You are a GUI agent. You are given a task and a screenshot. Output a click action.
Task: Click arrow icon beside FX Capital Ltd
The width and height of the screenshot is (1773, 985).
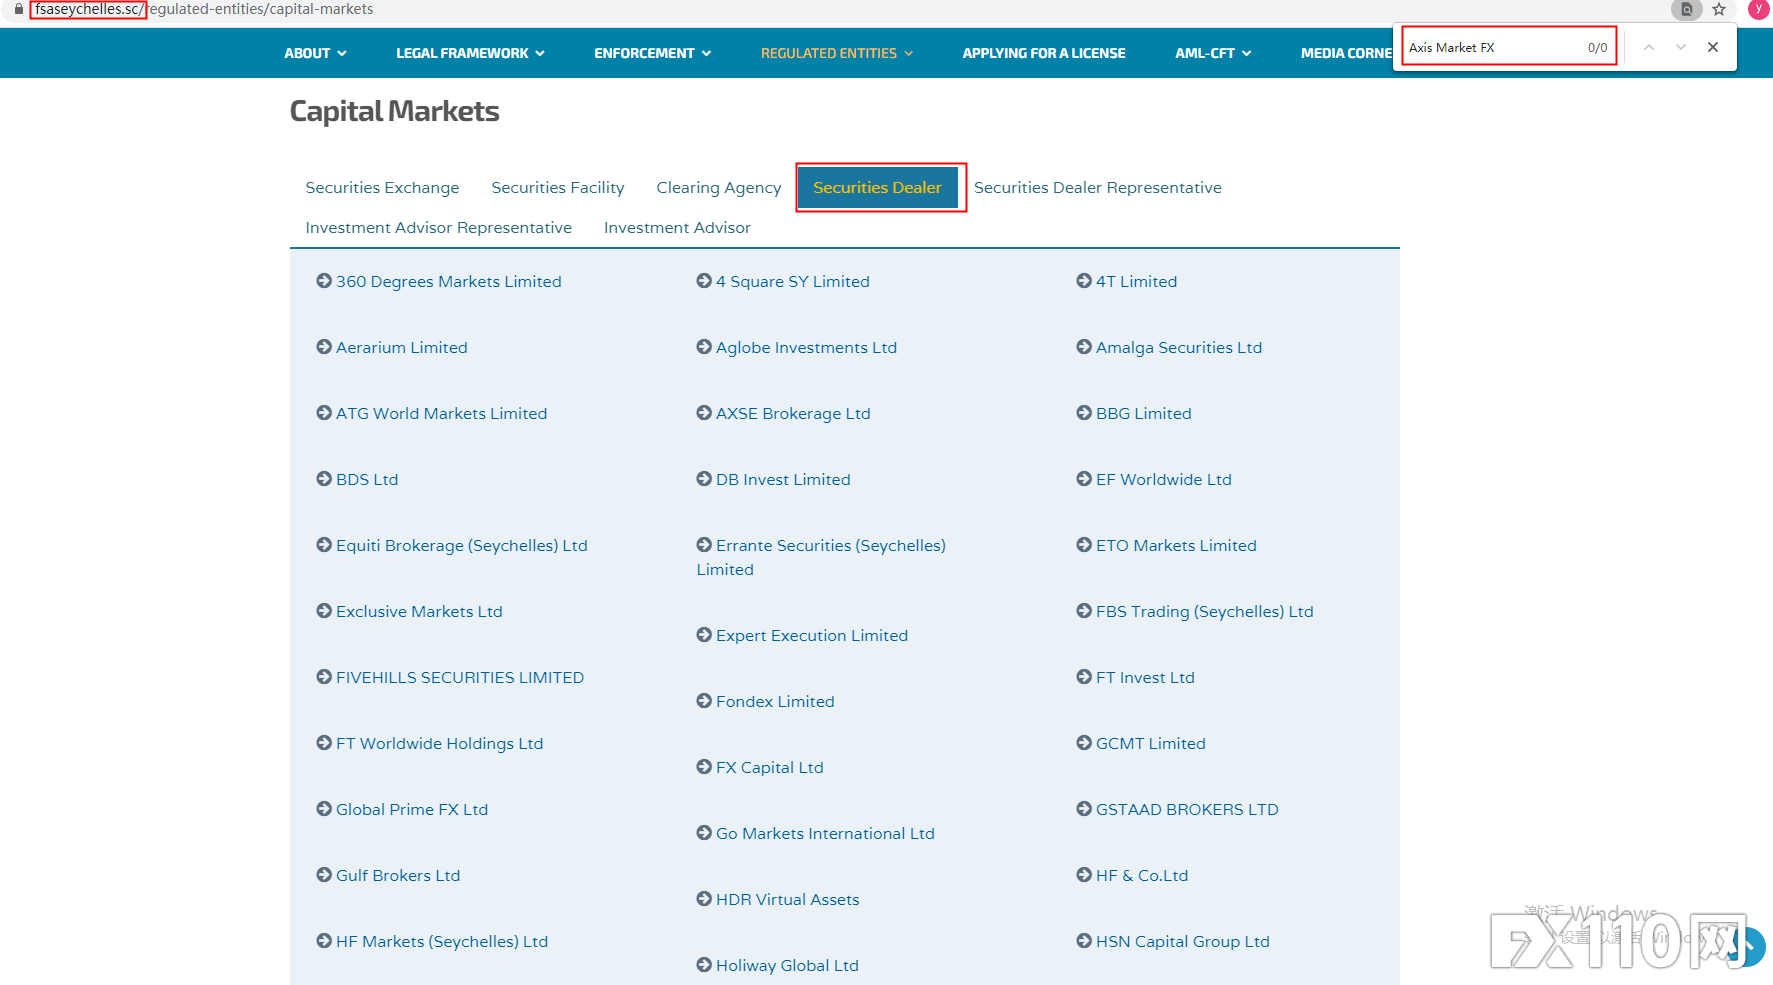tap(704, 767)
